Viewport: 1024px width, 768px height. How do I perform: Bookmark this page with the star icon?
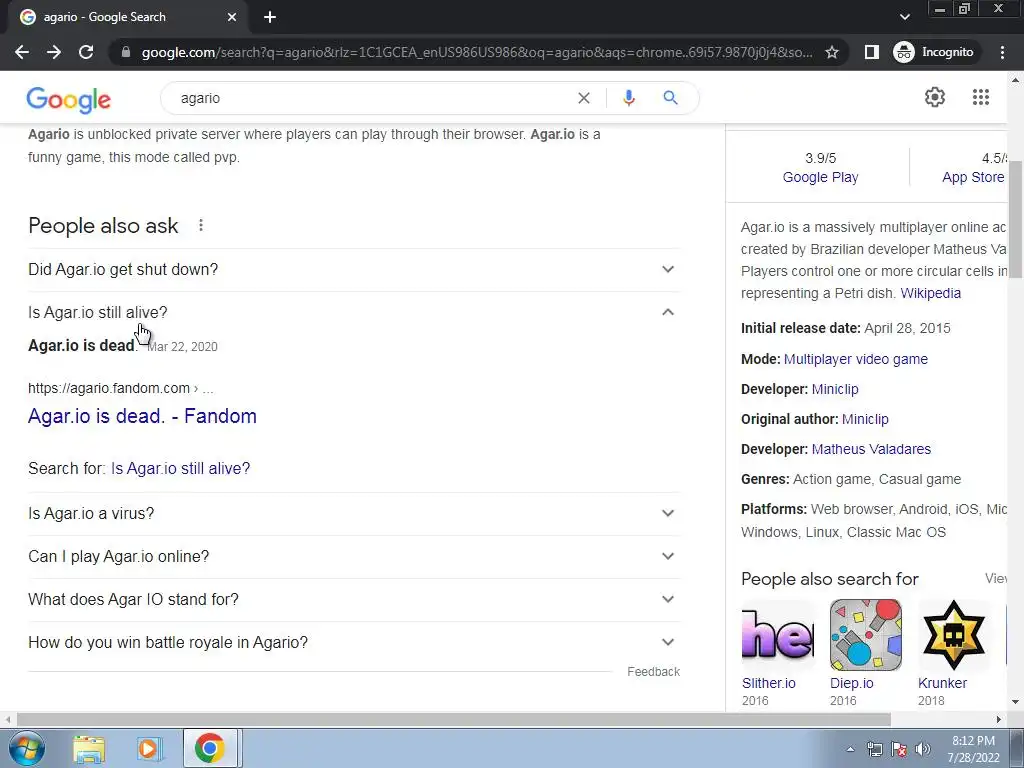(x=831, y=52)
